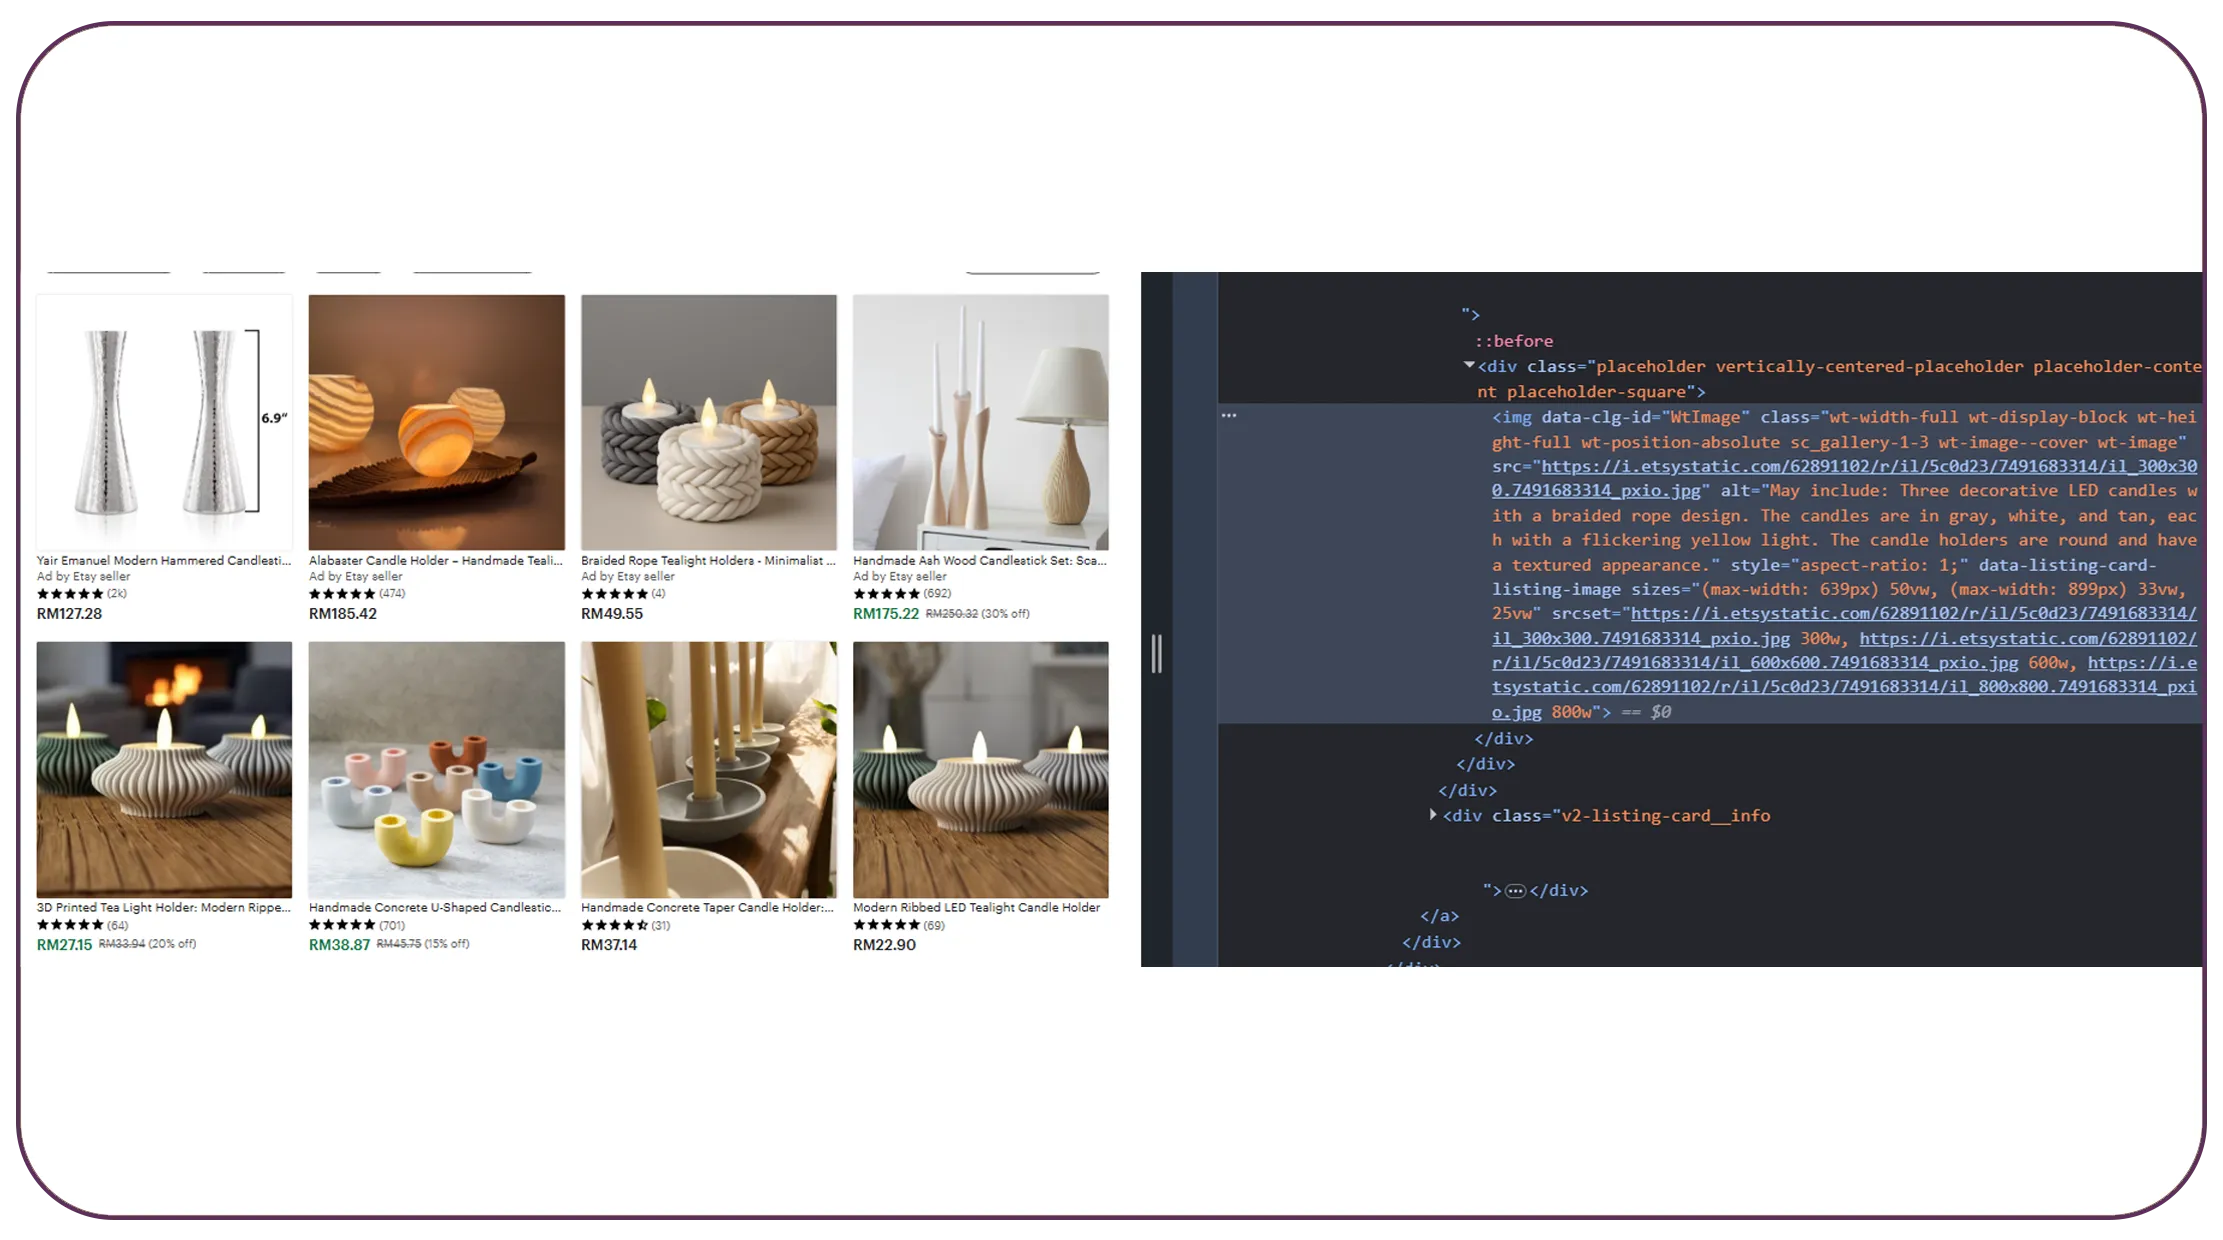Click star rating of Handmade Concrete Taper Holder
The height and width of the screenshot is (1240, 2223).
[x=614, y=926]
